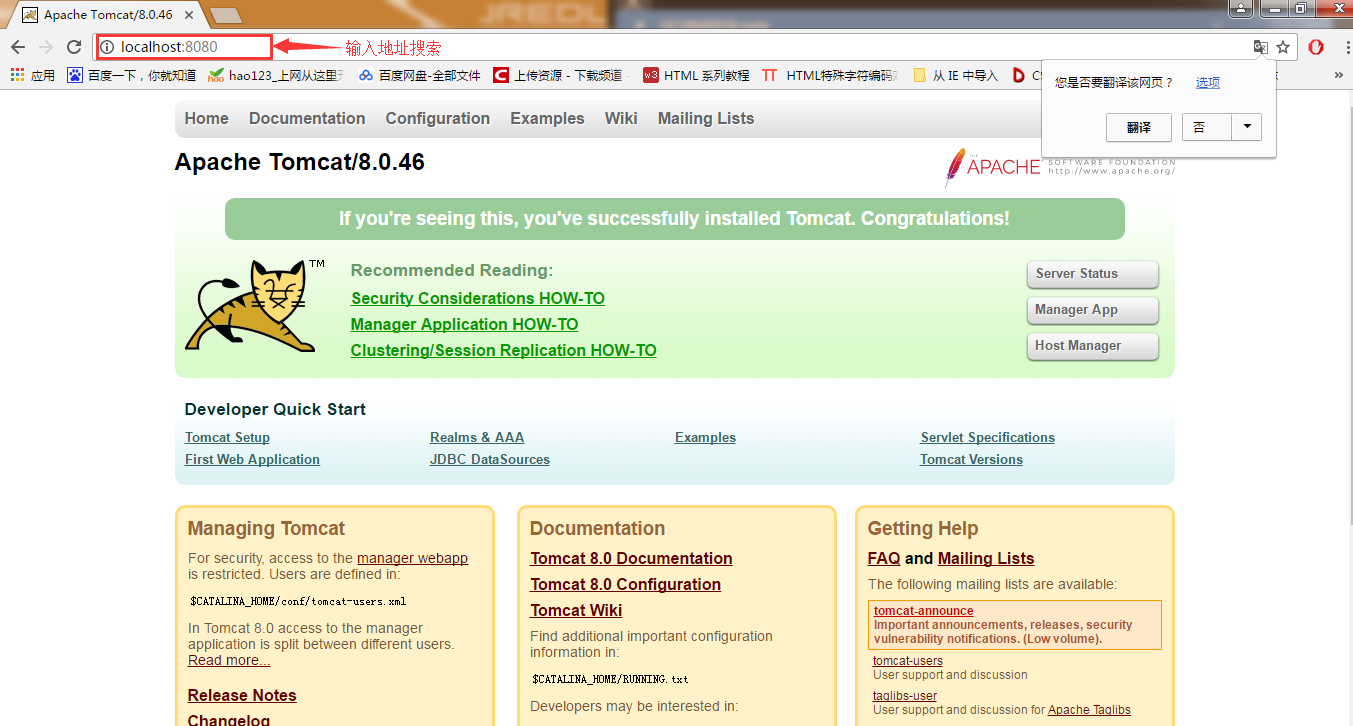This screenshot has width=1353, height=726.
Task: Open the Servlet Specifications link
Action: (x=988, y=437)
